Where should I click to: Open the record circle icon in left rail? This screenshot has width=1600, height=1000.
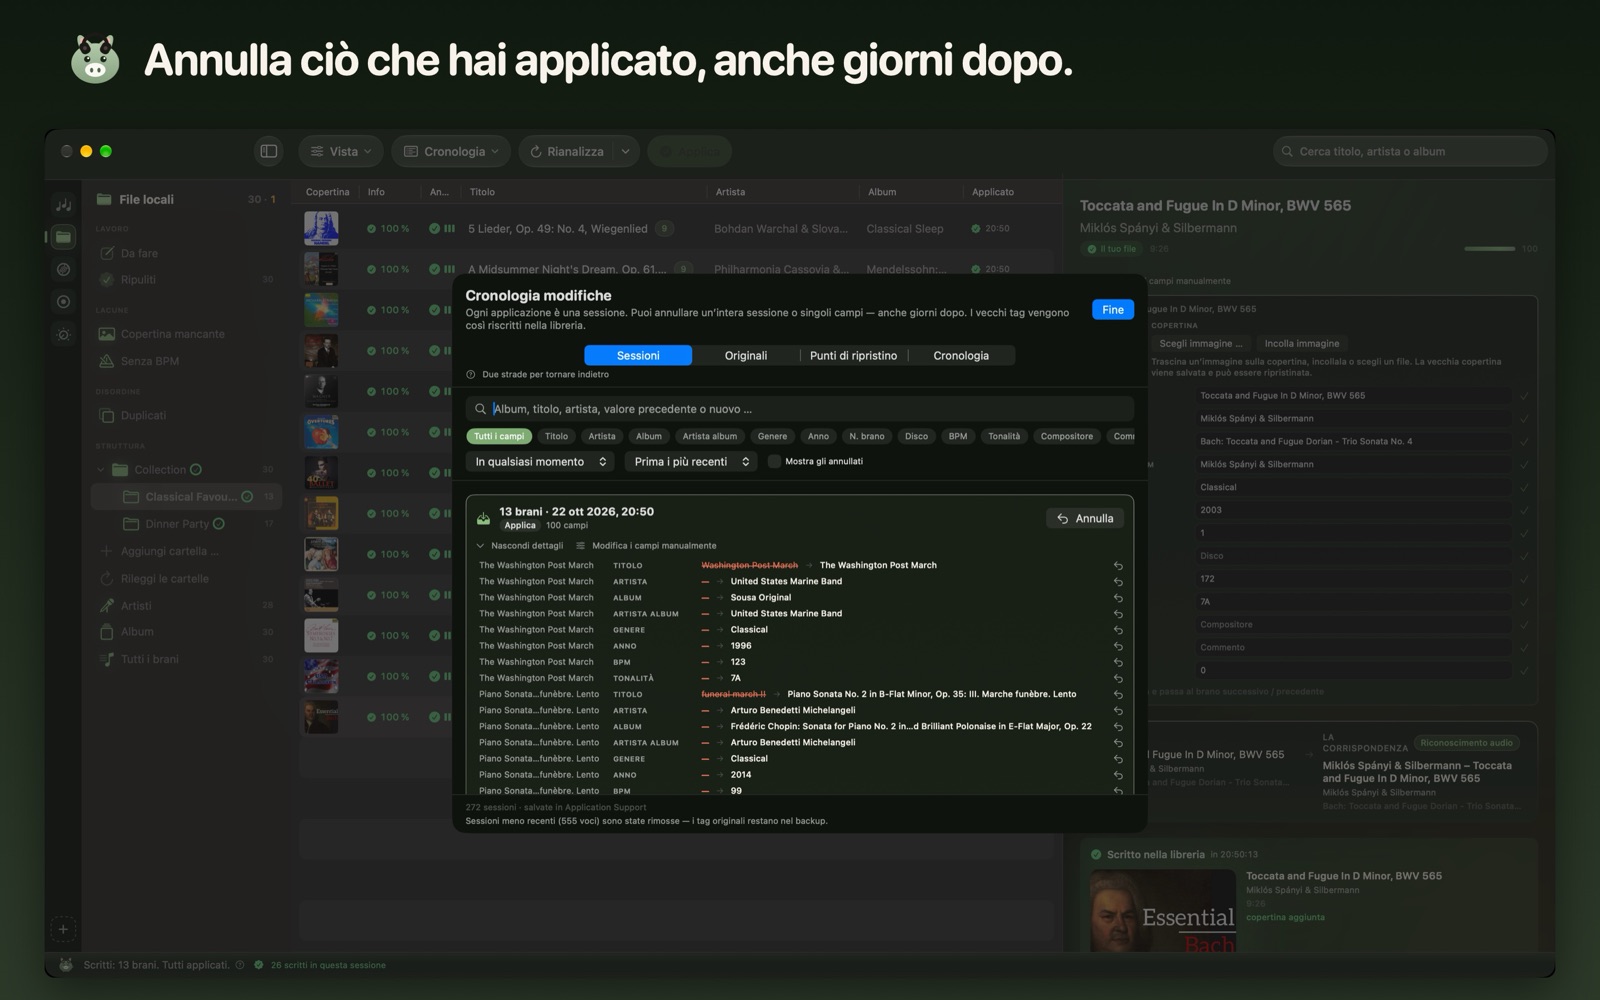(63, 301)
